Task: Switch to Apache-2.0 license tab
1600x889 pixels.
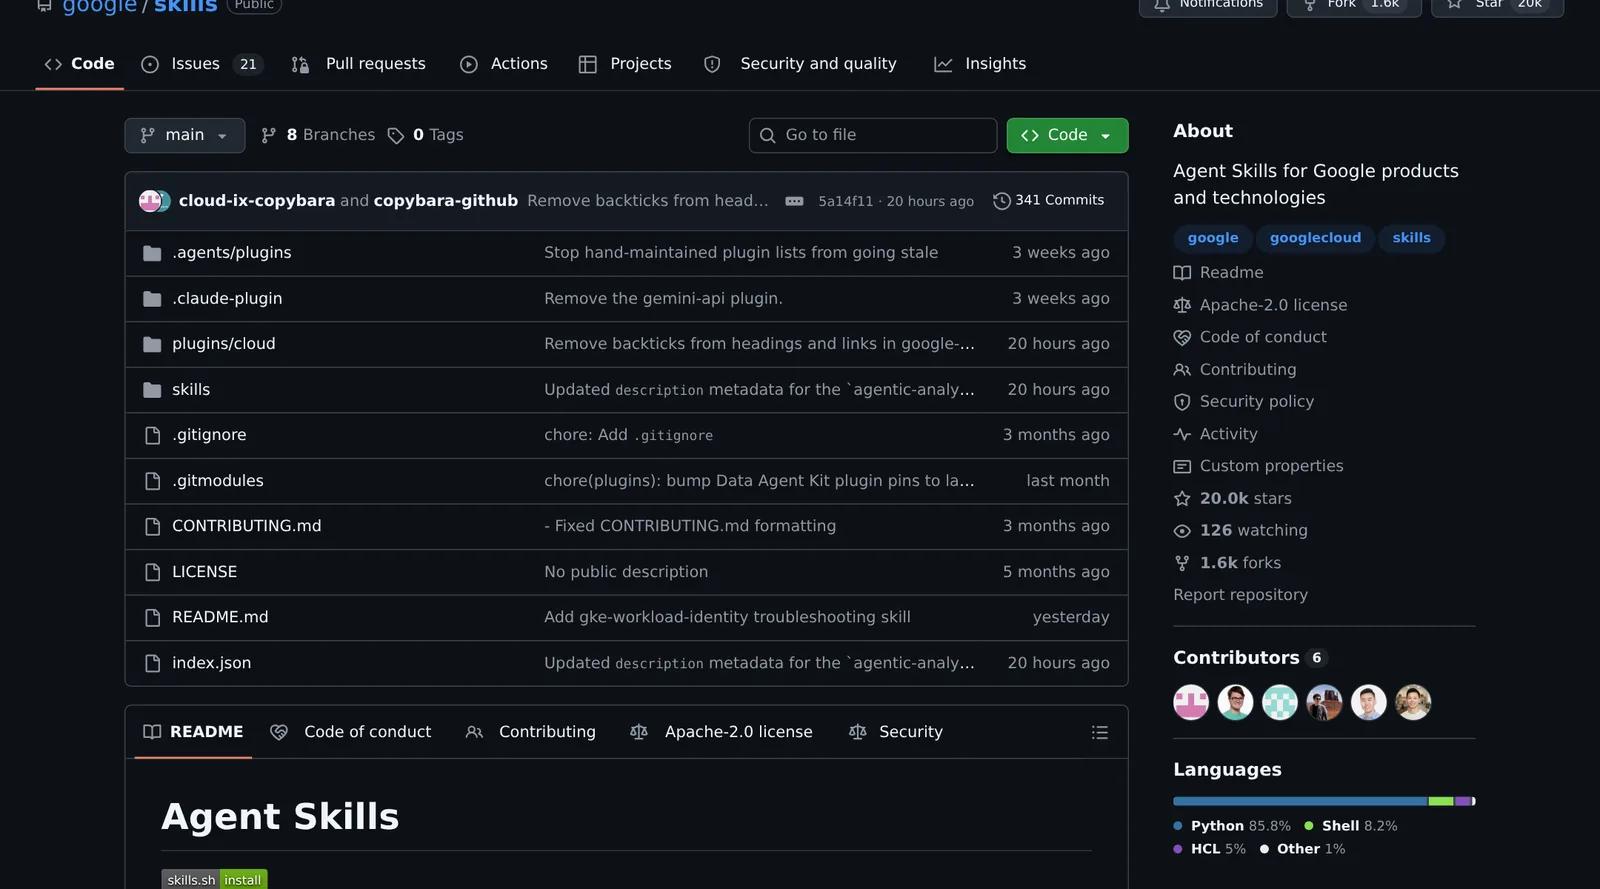Action: coord(721,732)
